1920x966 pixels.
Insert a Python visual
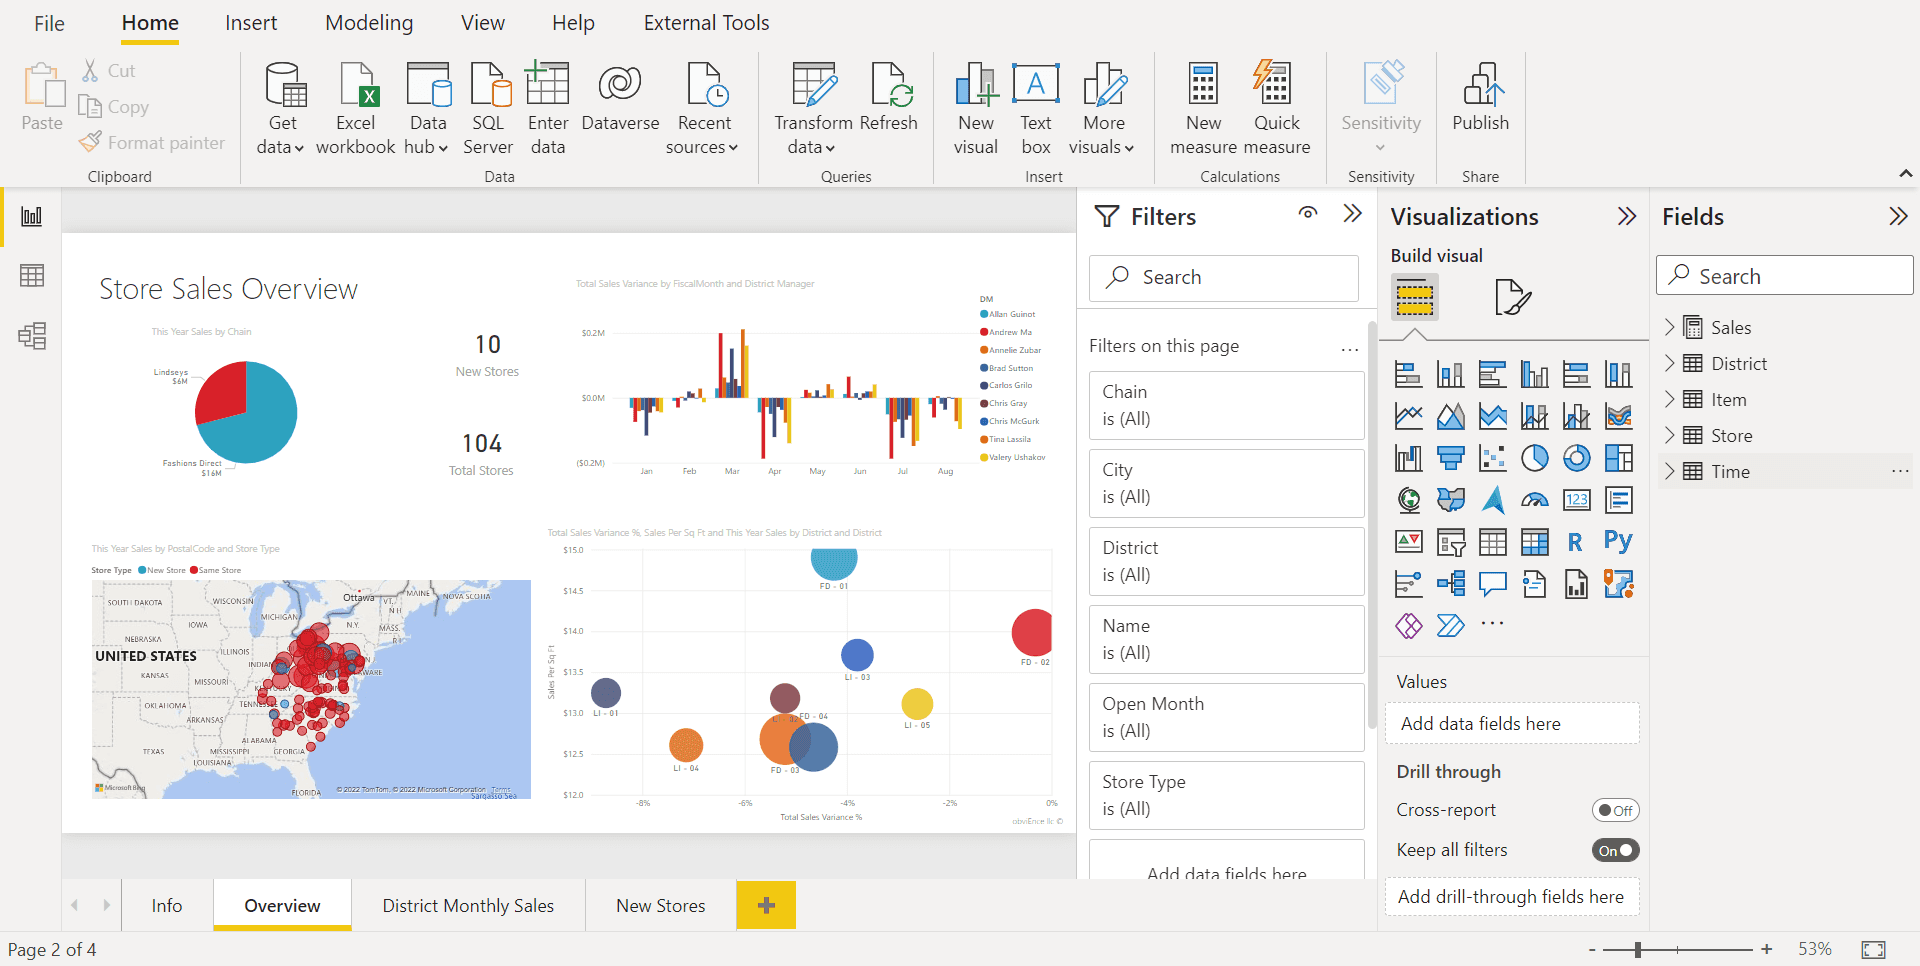pyautogui.click(x=1618, y=541)
